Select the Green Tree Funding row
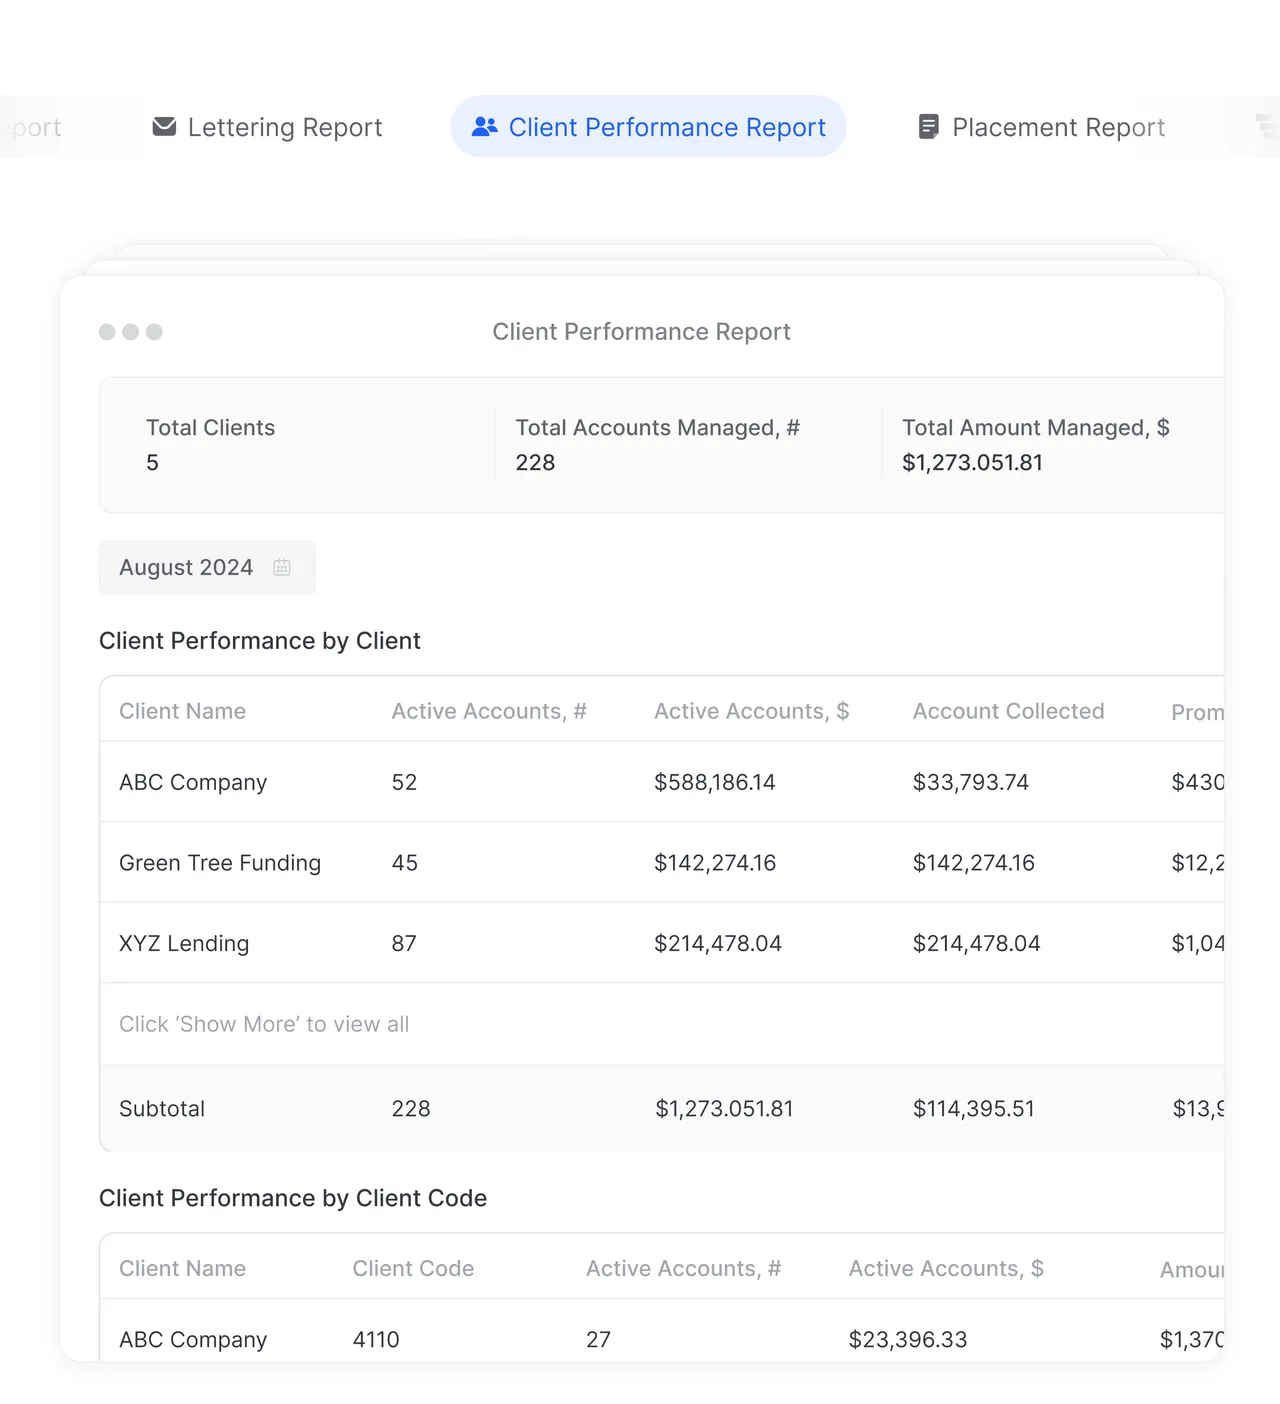1280x1404 pixels. pyautogui.click(x=662, y=862)
